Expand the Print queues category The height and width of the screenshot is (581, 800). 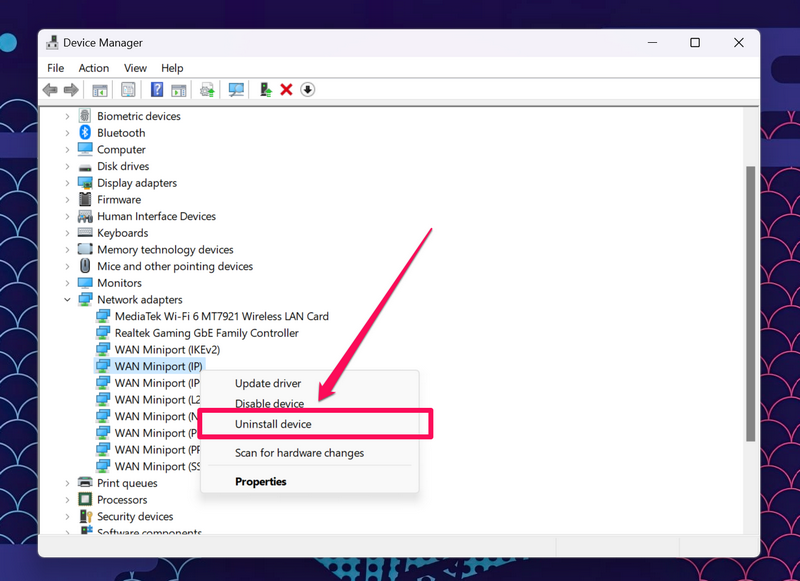(x=68, y=483)
